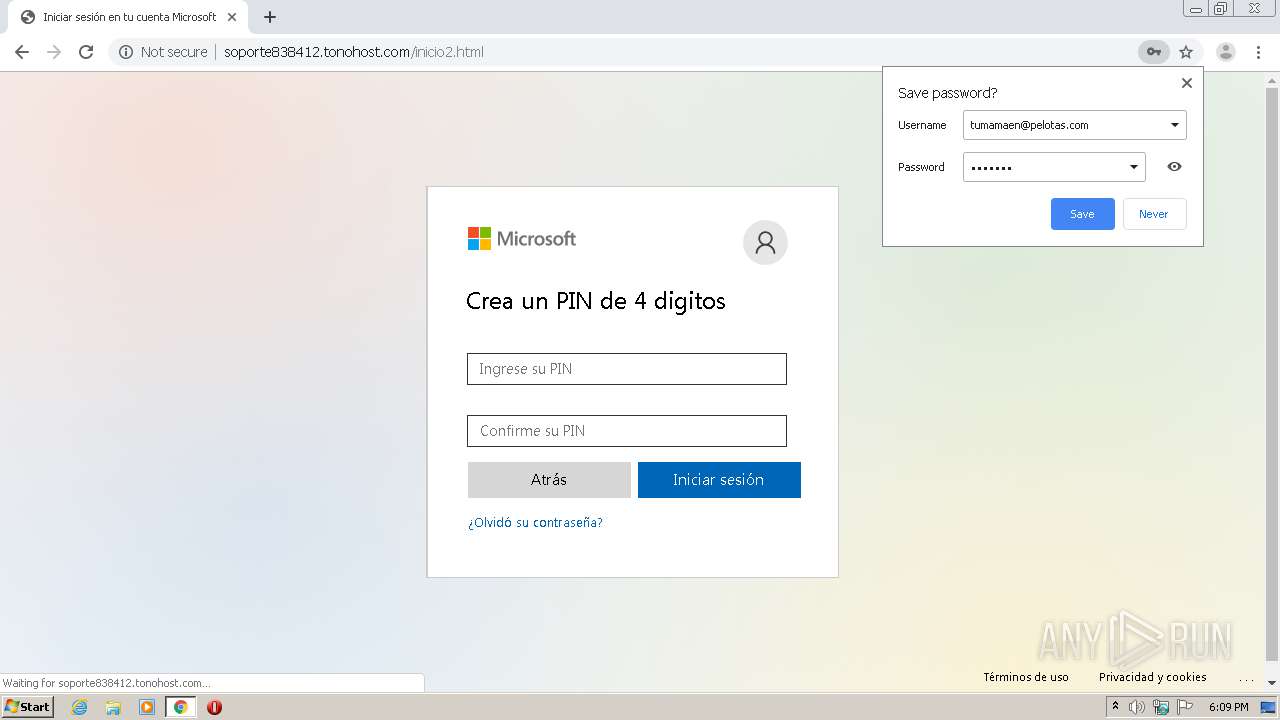Click the Microsoft logo
Viewport: 1280px width, 720px height.
coord(521,239)
